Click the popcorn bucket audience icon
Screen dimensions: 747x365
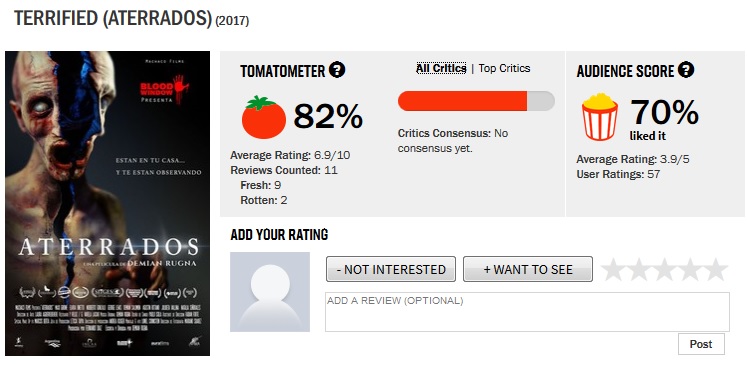click(600, 117)
